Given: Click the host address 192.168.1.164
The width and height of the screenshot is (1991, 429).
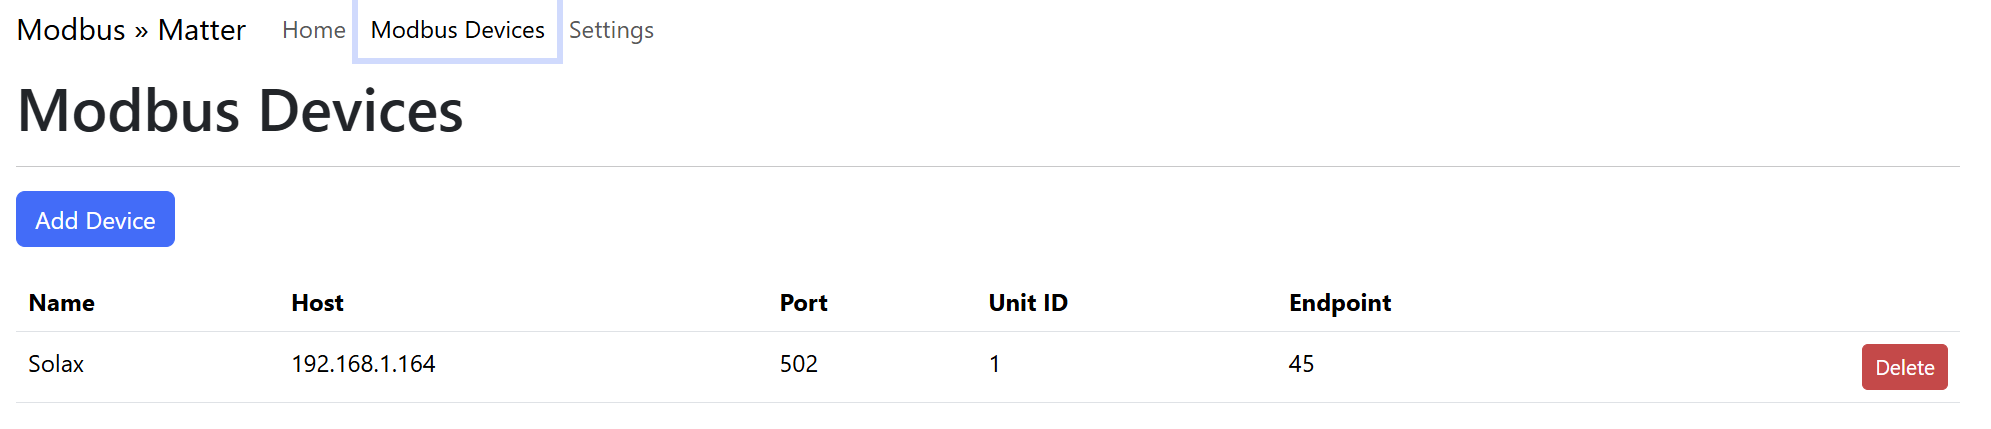Looking at the screenshot, I should (363, 364).
